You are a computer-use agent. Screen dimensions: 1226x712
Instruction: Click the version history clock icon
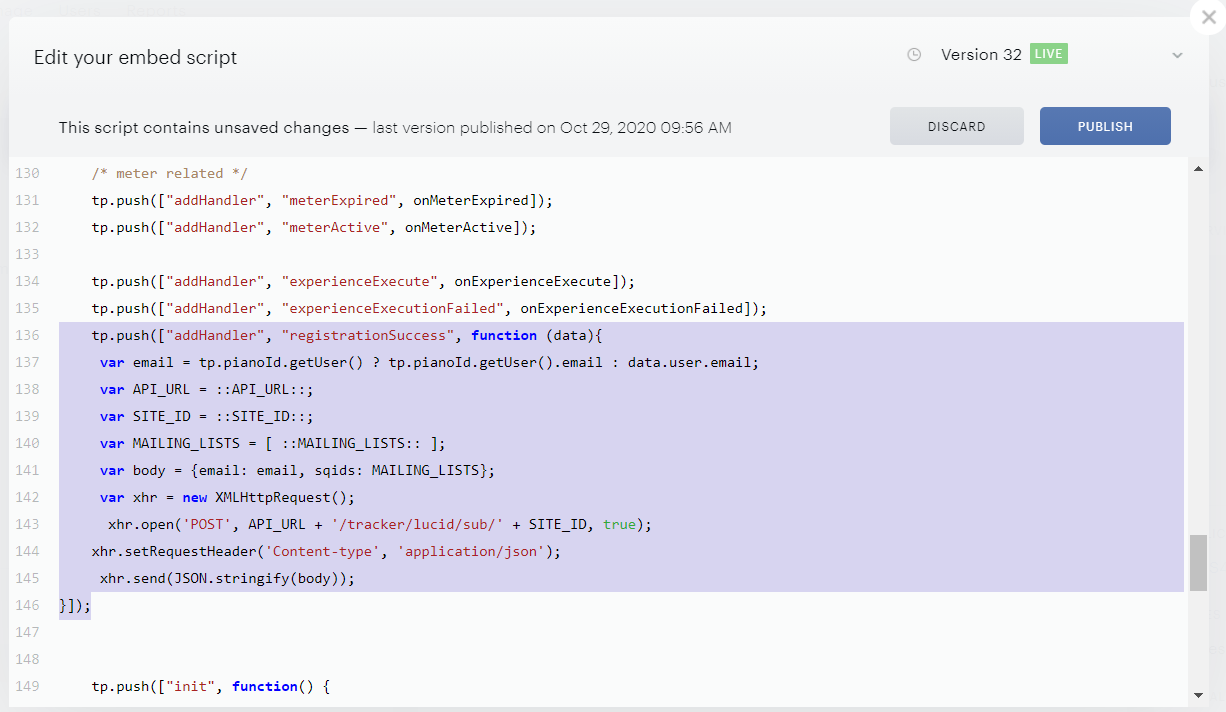pyautogui.click(x=914, y=55)
